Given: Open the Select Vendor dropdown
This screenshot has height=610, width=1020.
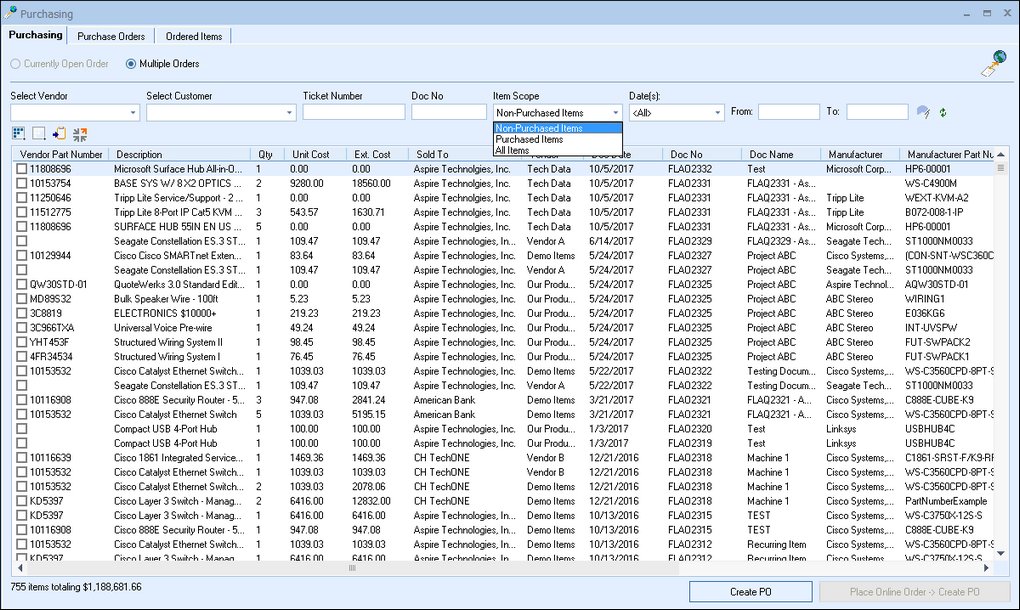Looking at the screenshot, I should coord(133,113).
